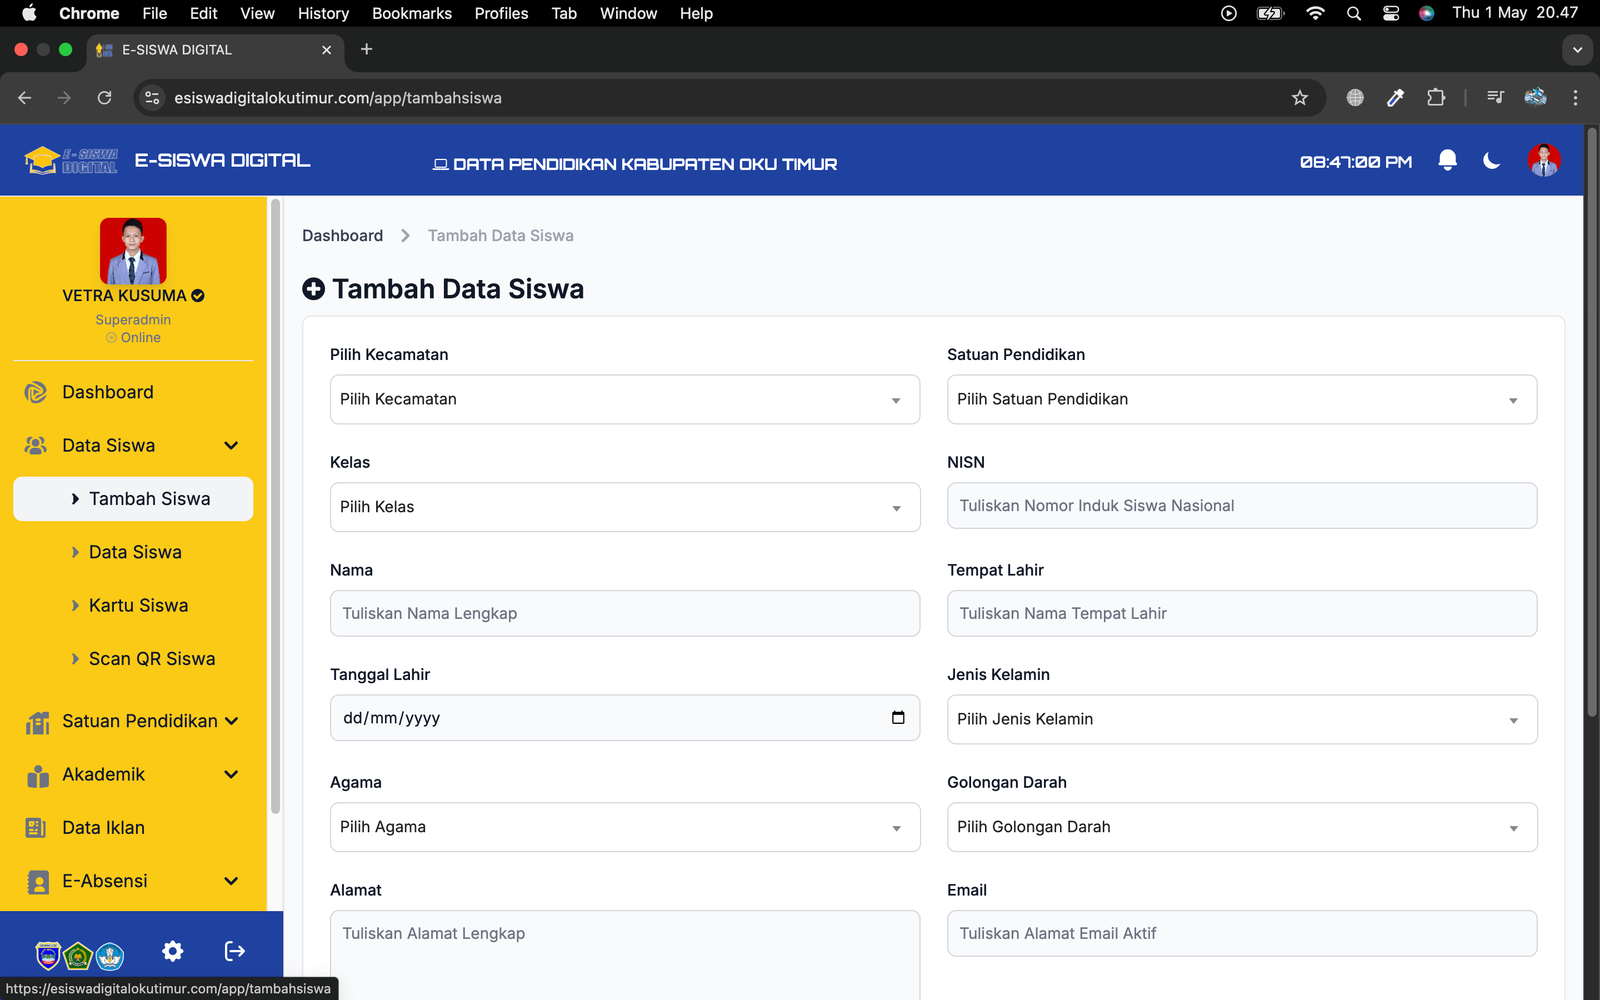
Task: Open the Kartu Siswa menu item
Action: click(138, 605)
